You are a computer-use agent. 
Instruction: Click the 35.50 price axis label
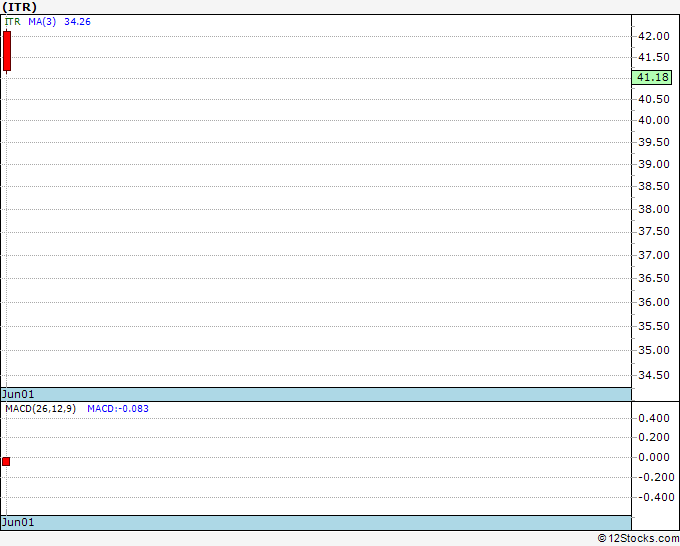coord(654,326)
